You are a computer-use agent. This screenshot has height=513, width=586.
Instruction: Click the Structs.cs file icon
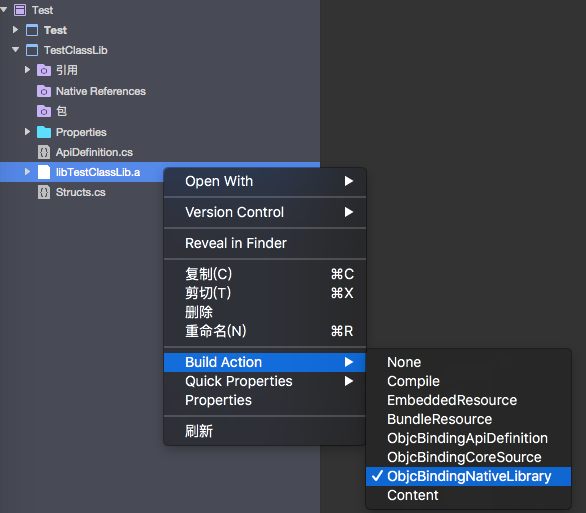tap(44, 192)
